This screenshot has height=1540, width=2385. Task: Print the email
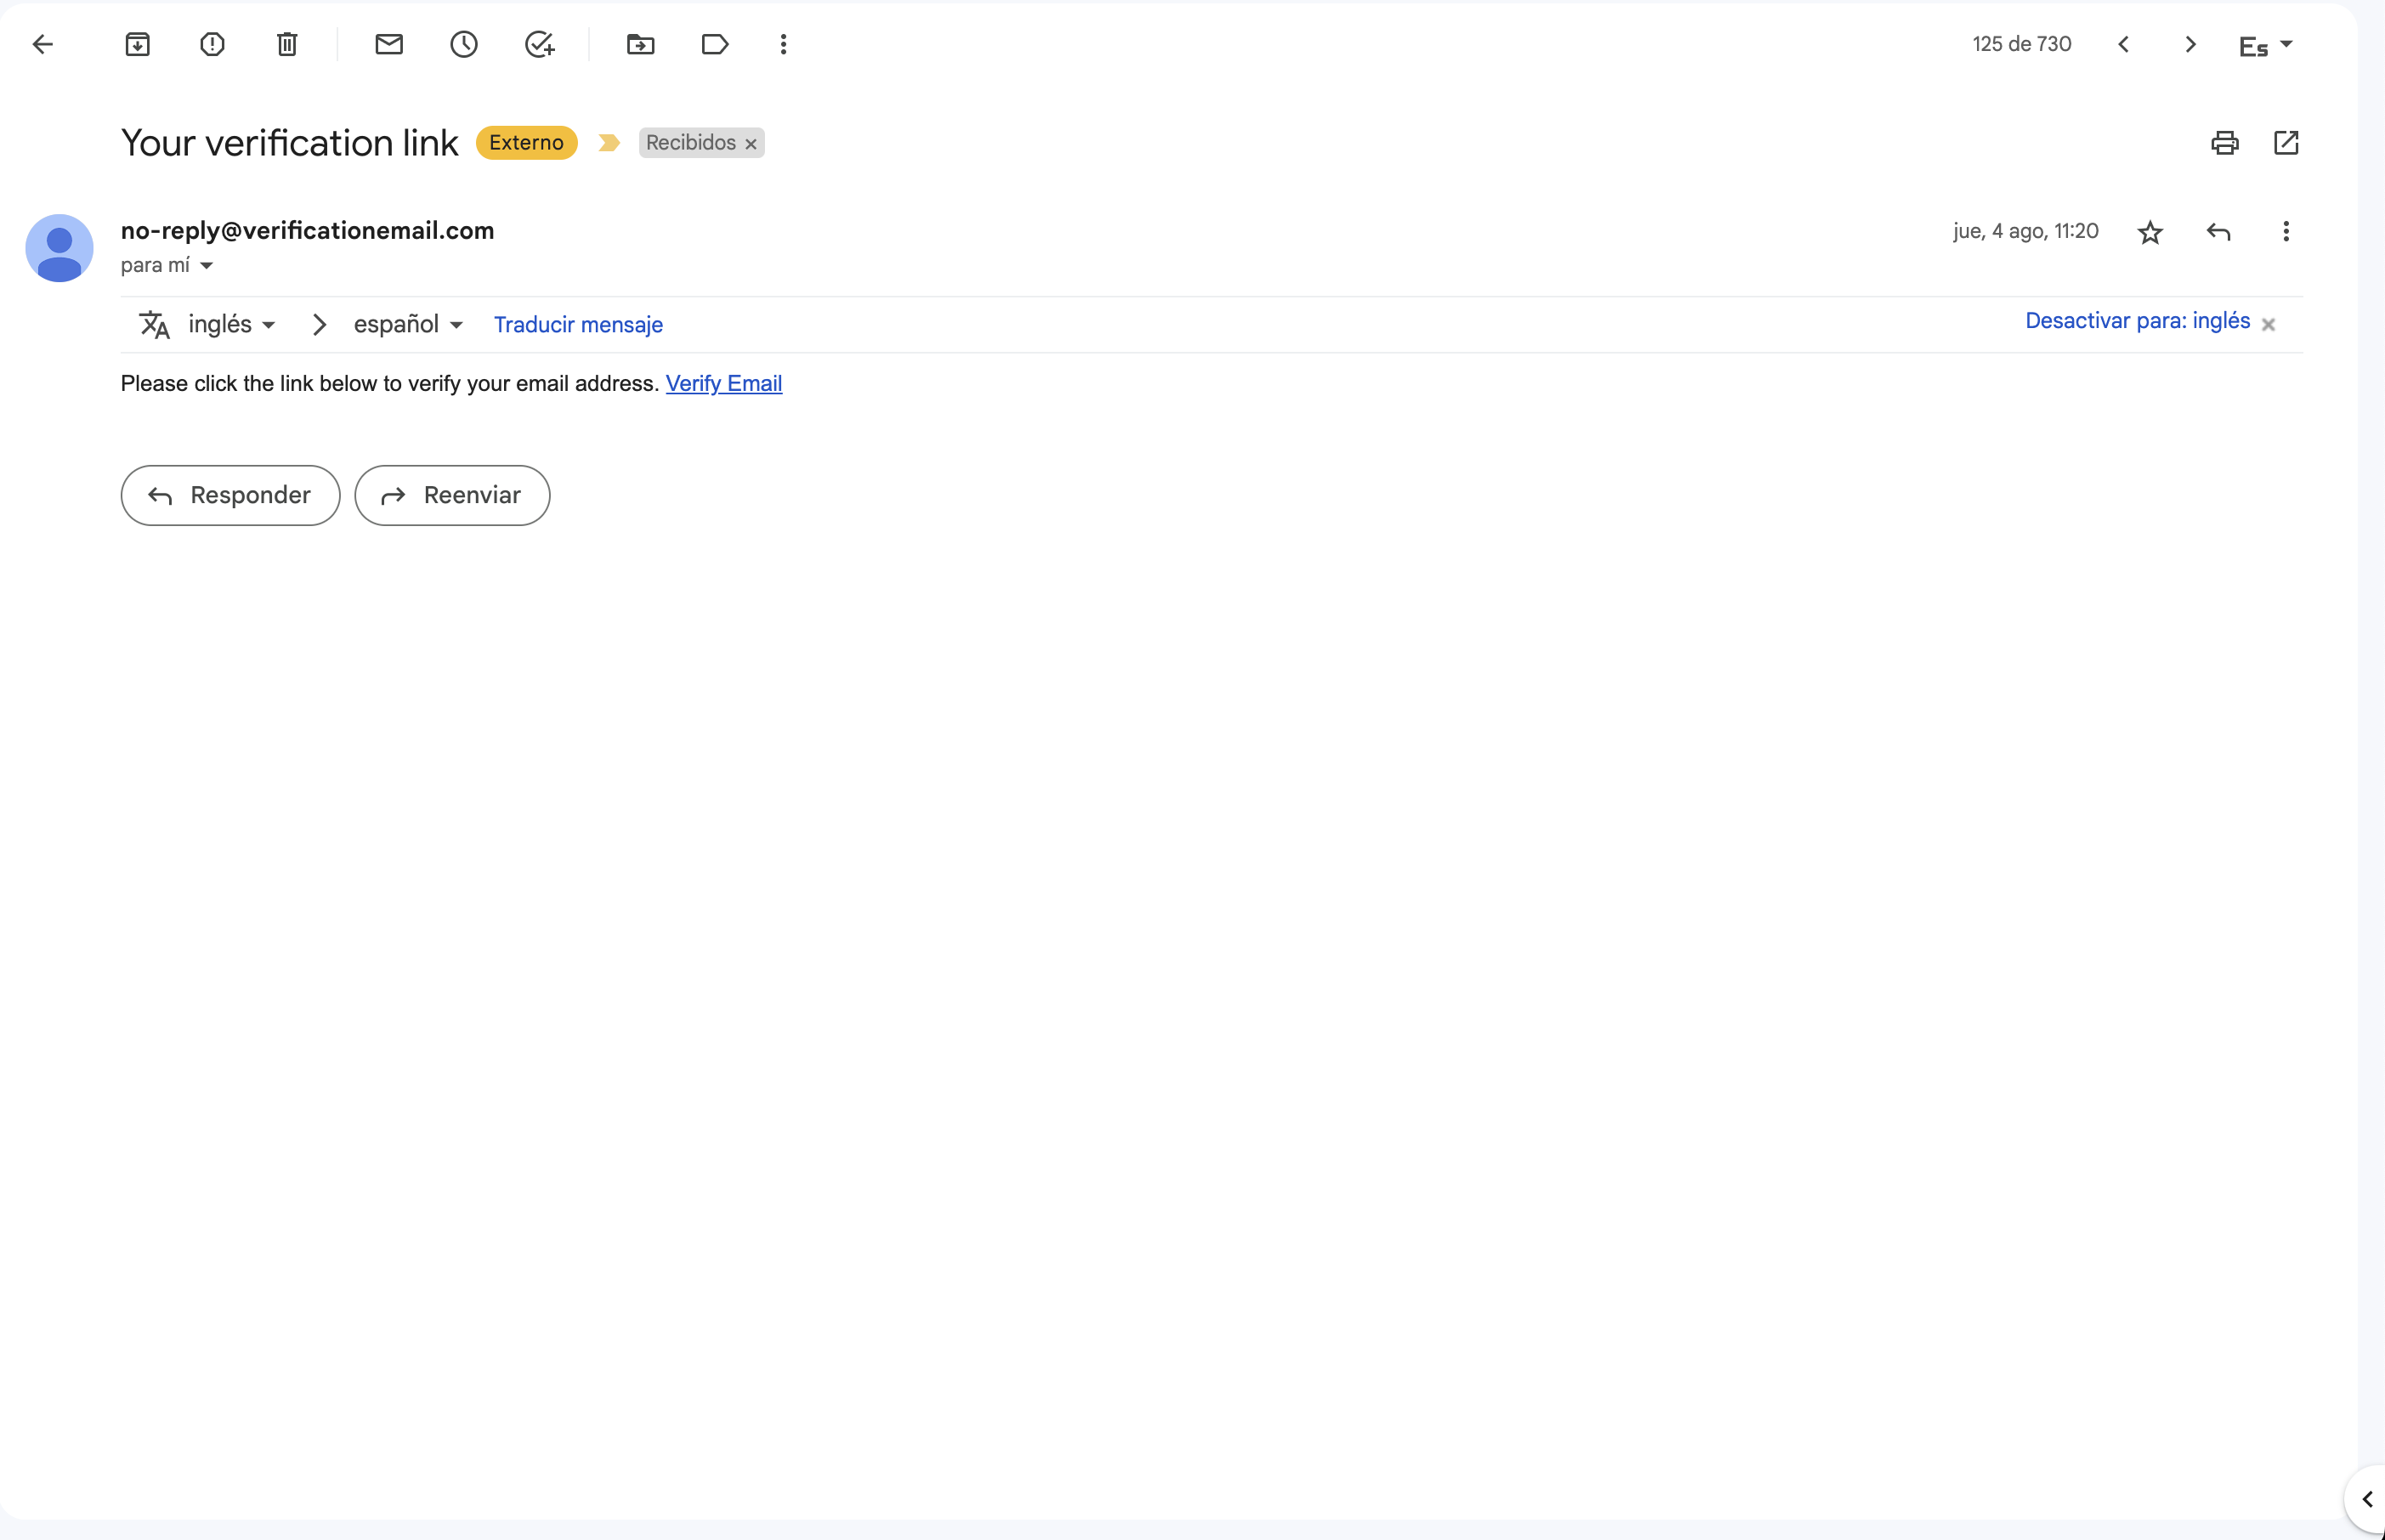(2224, 143)
